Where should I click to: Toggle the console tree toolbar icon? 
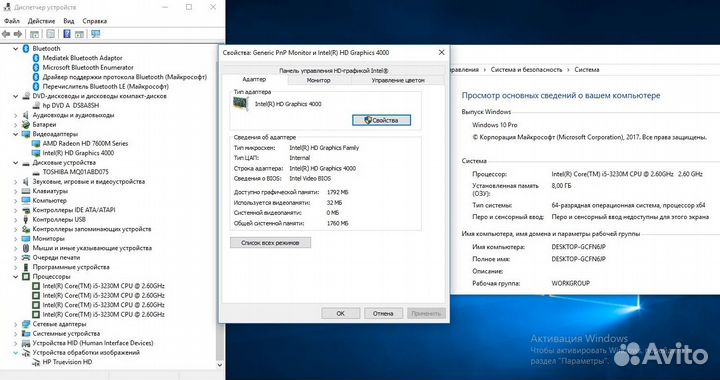(34, 34)
